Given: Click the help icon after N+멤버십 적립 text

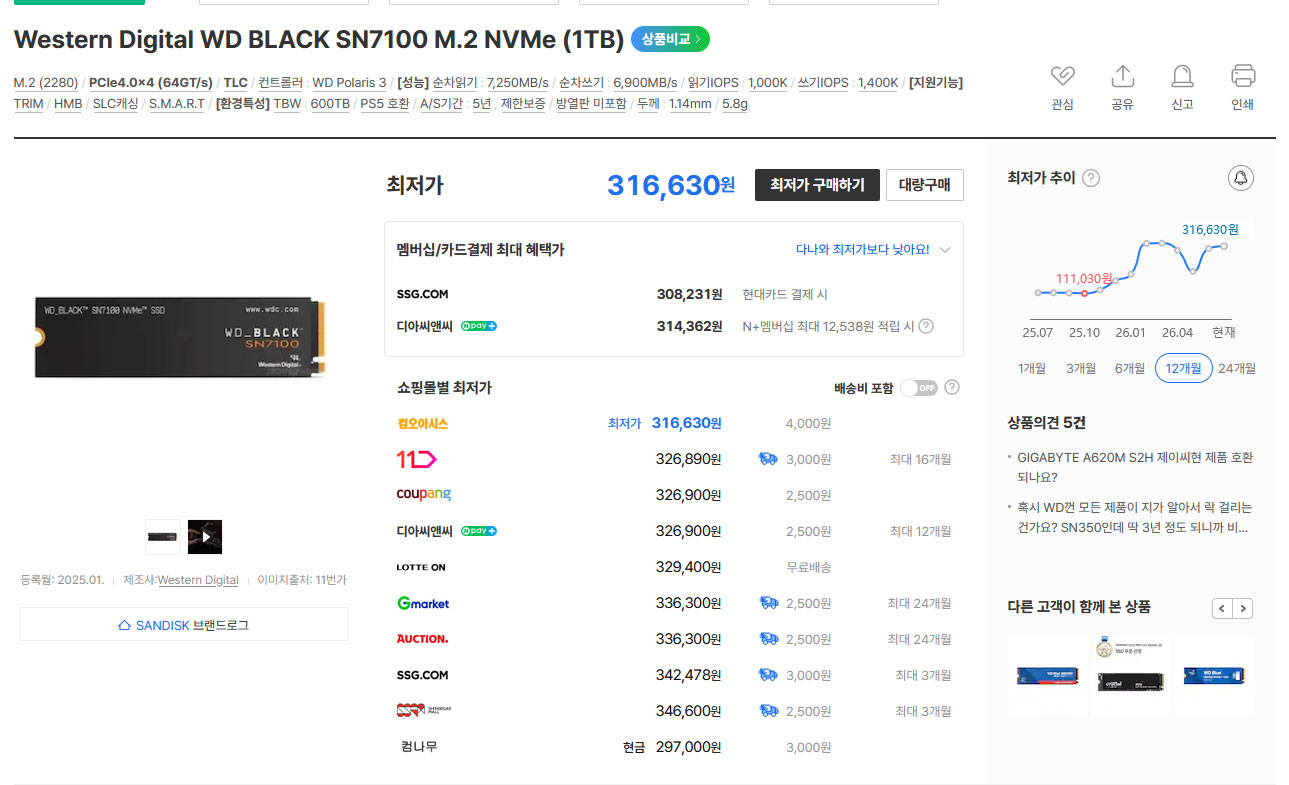Looking at the screenshot, I should [926, 326].
